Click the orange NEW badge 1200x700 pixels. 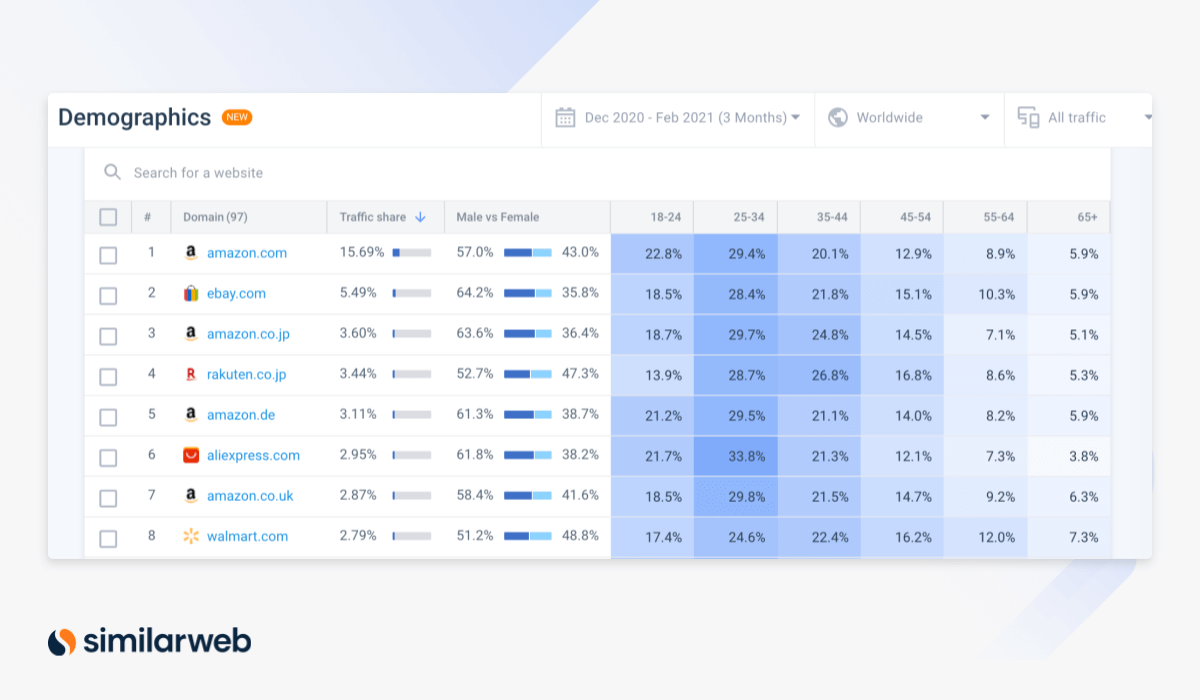pyautogui.click(x=237, y=117)
